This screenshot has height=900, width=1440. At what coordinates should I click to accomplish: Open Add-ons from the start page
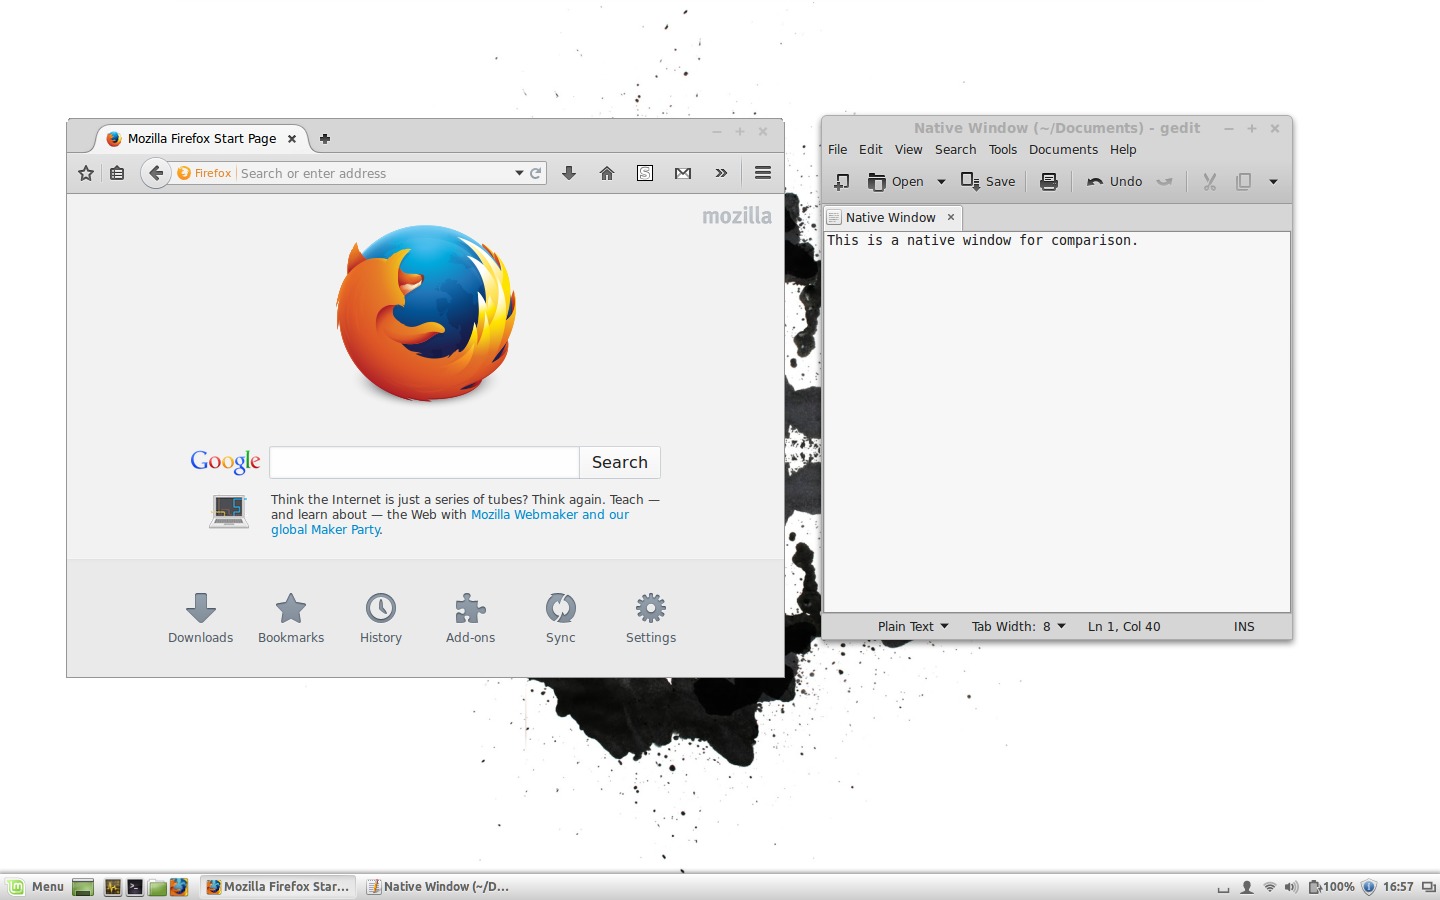pyautogui.click(x=470, y=619)
